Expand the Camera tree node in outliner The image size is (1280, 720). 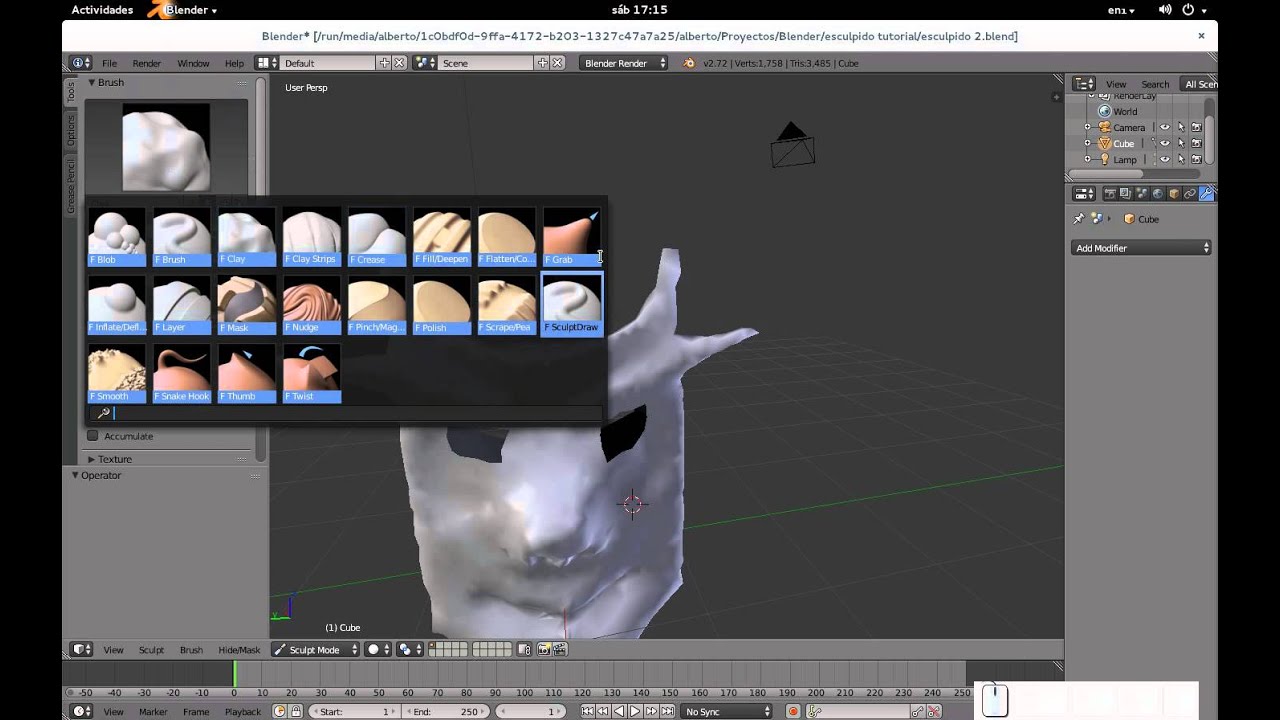1087,128
